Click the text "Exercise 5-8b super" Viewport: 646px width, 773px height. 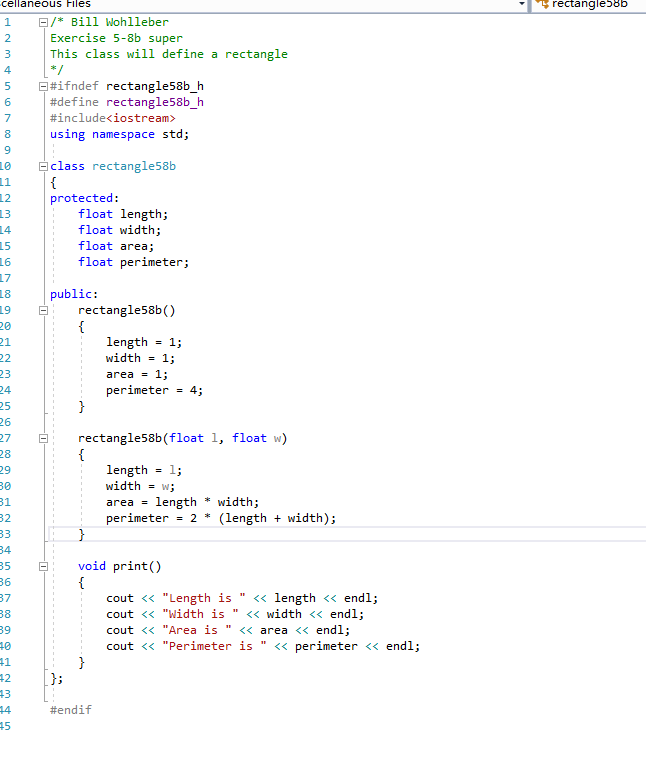point(116,38)
